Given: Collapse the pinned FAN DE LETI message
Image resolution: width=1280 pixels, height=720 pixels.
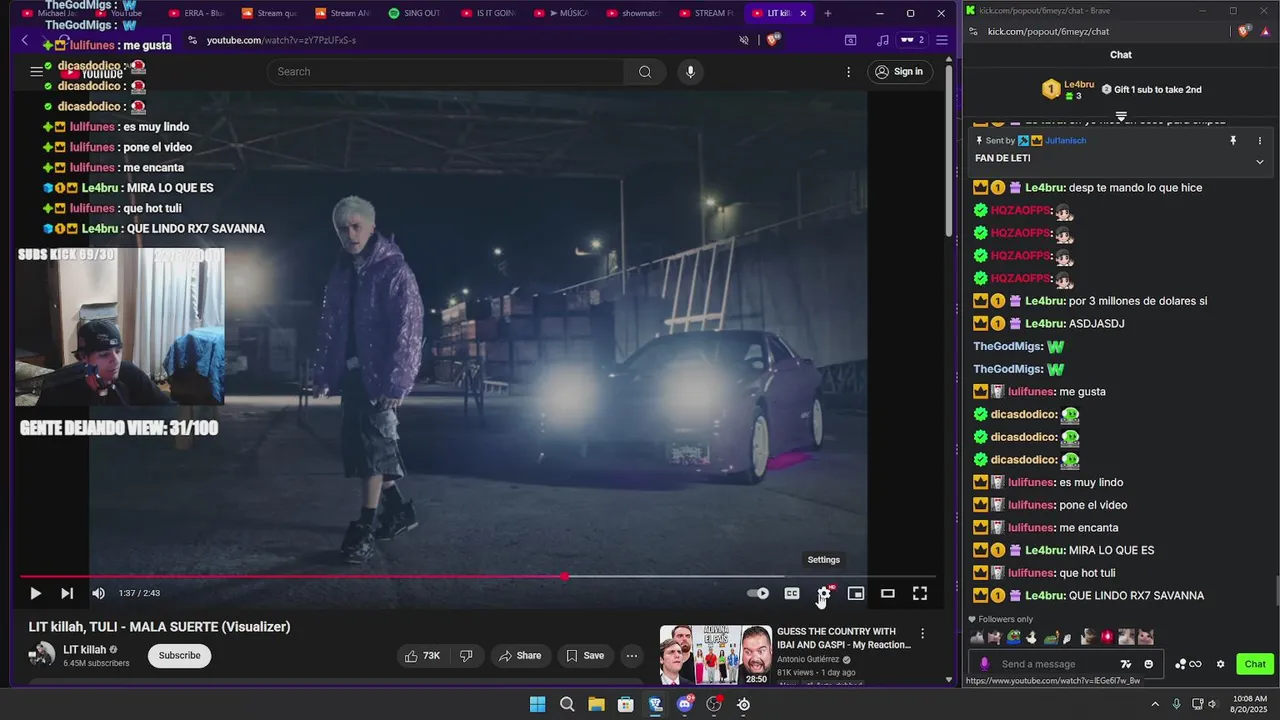Looking at the screenshot, I should (x=1260, y=162).
